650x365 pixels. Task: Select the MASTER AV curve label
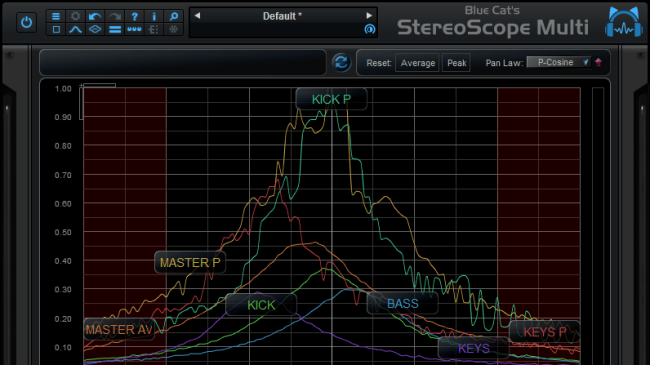tap(119, 330)
